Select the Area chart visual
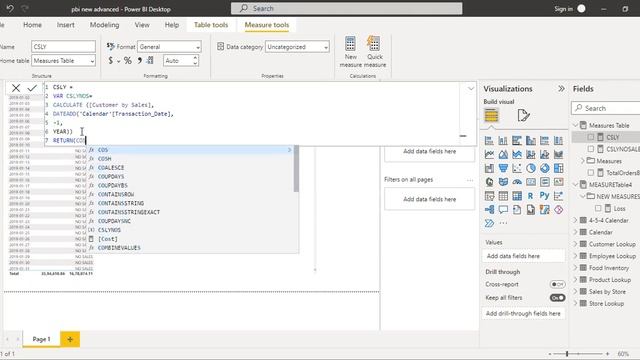This screenshot has height=360, width=640. click(503, 155)
